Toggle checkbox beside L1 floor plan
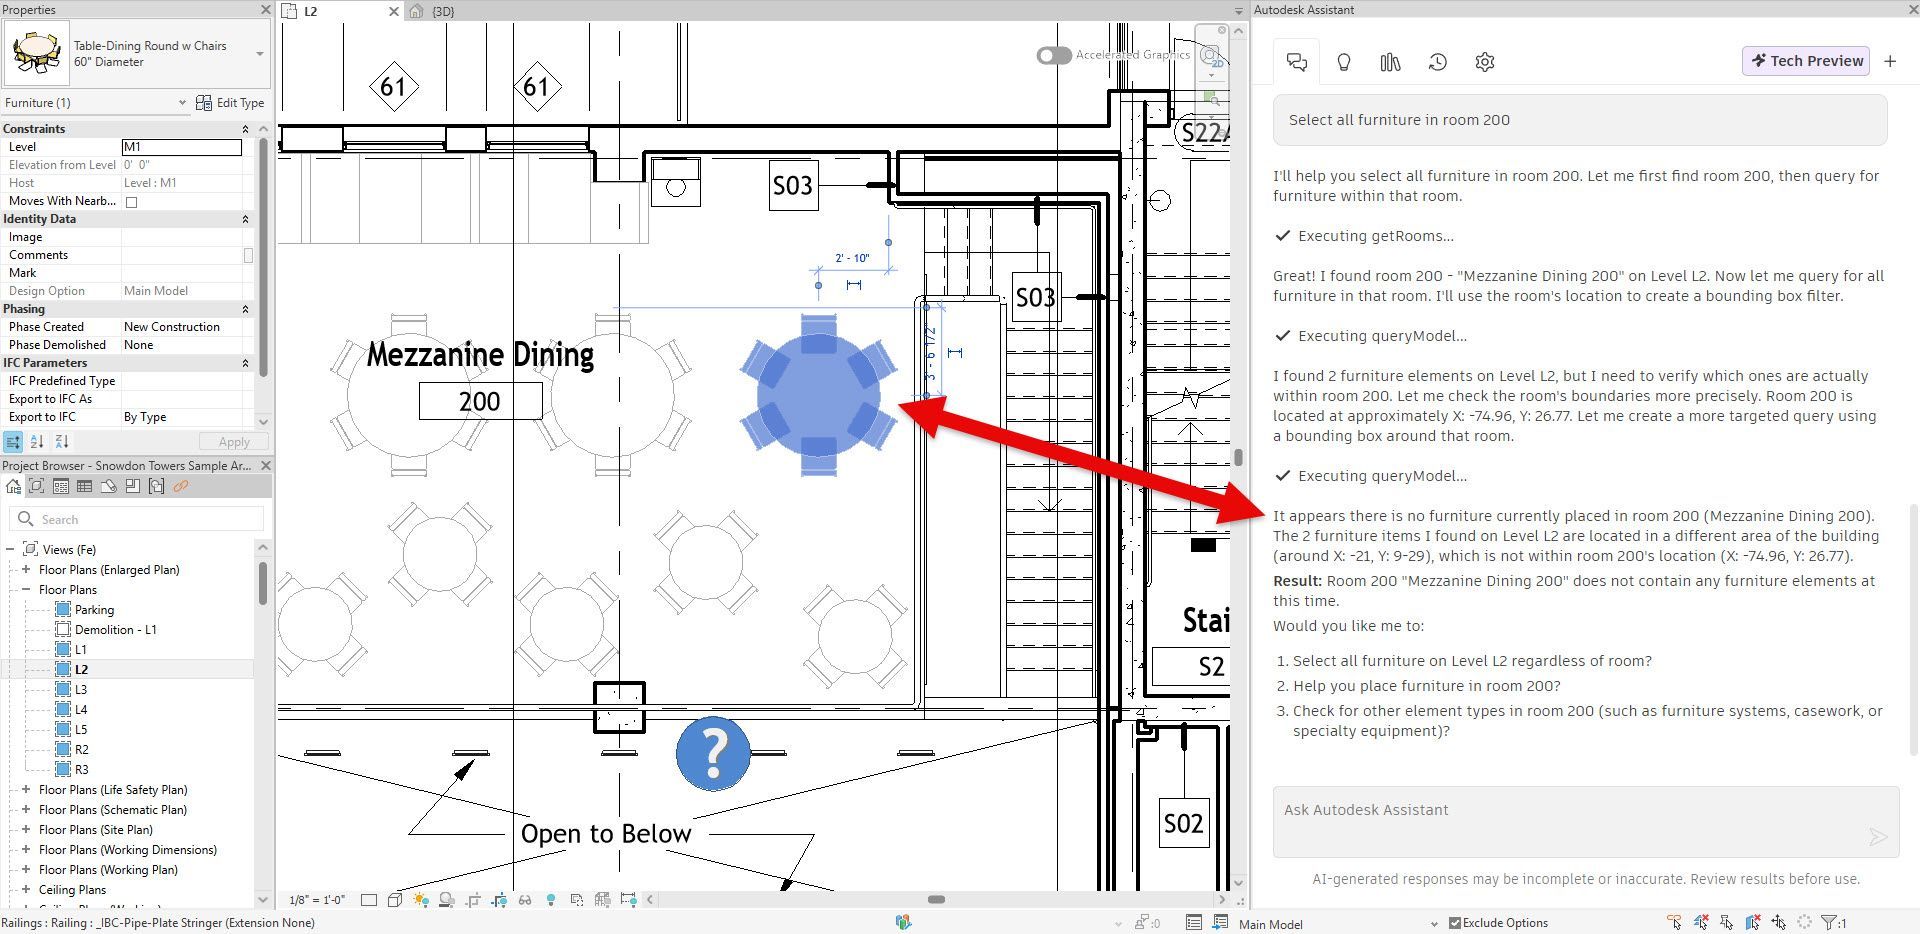Image resolution: width=1920 pixels, height=934 pixels. (63, 650)
